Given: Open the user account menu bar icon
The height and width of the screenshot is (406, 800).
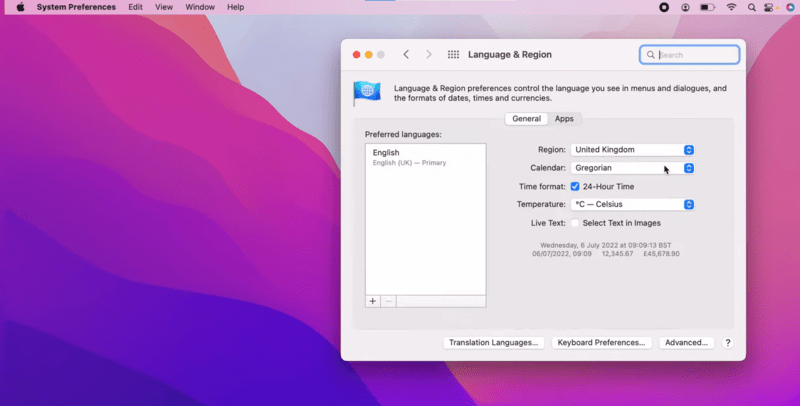Looking at the screenshot, I should [685, 7].
